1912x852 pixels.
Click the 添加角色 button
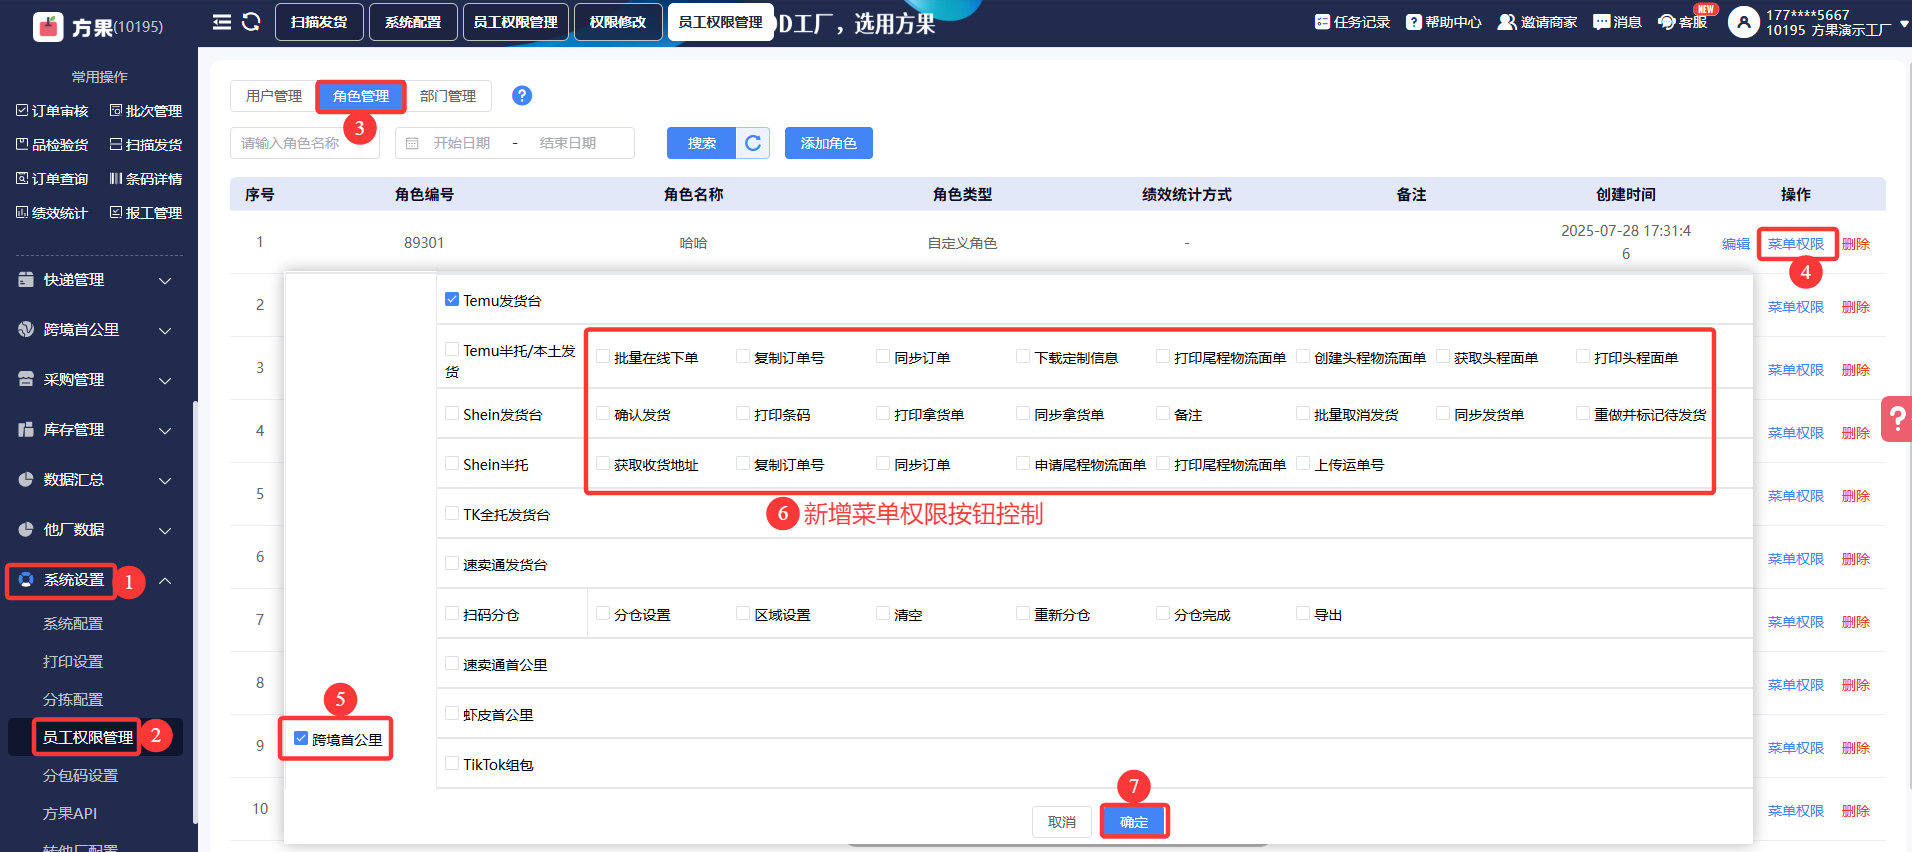(x=828, y=143)
